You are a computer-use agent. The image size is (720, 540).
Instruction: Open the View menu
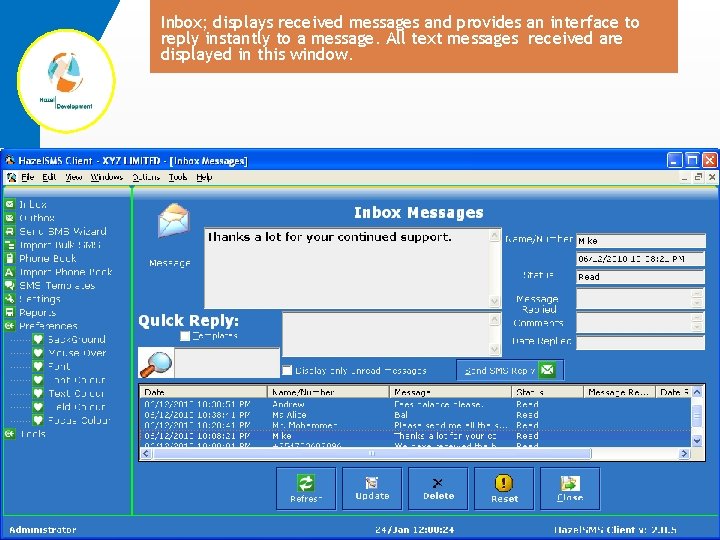click(73, 177)
